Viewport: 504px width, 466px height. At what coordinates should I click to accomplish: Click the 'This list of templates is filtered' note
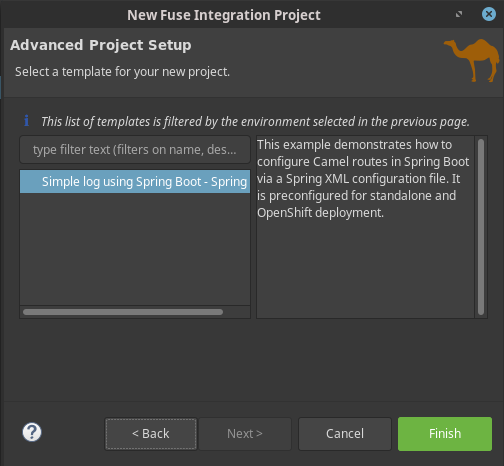pos(255,122)
